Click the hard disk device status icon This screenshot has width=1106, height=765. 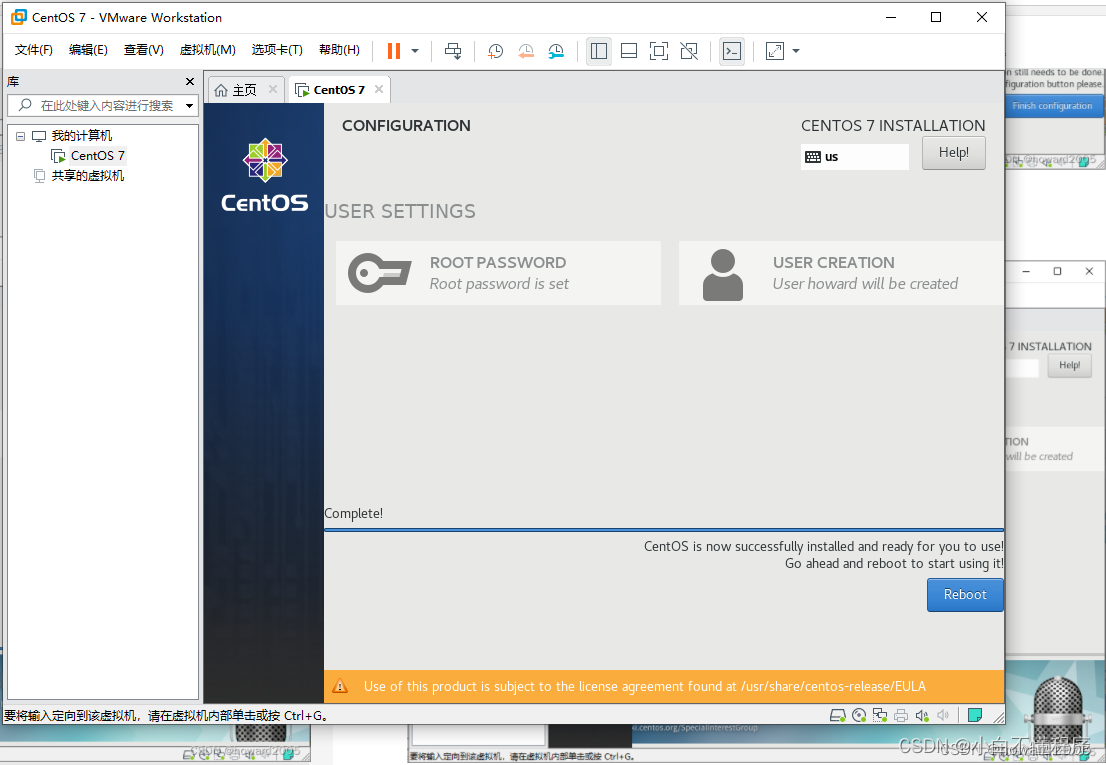point(837,716)
